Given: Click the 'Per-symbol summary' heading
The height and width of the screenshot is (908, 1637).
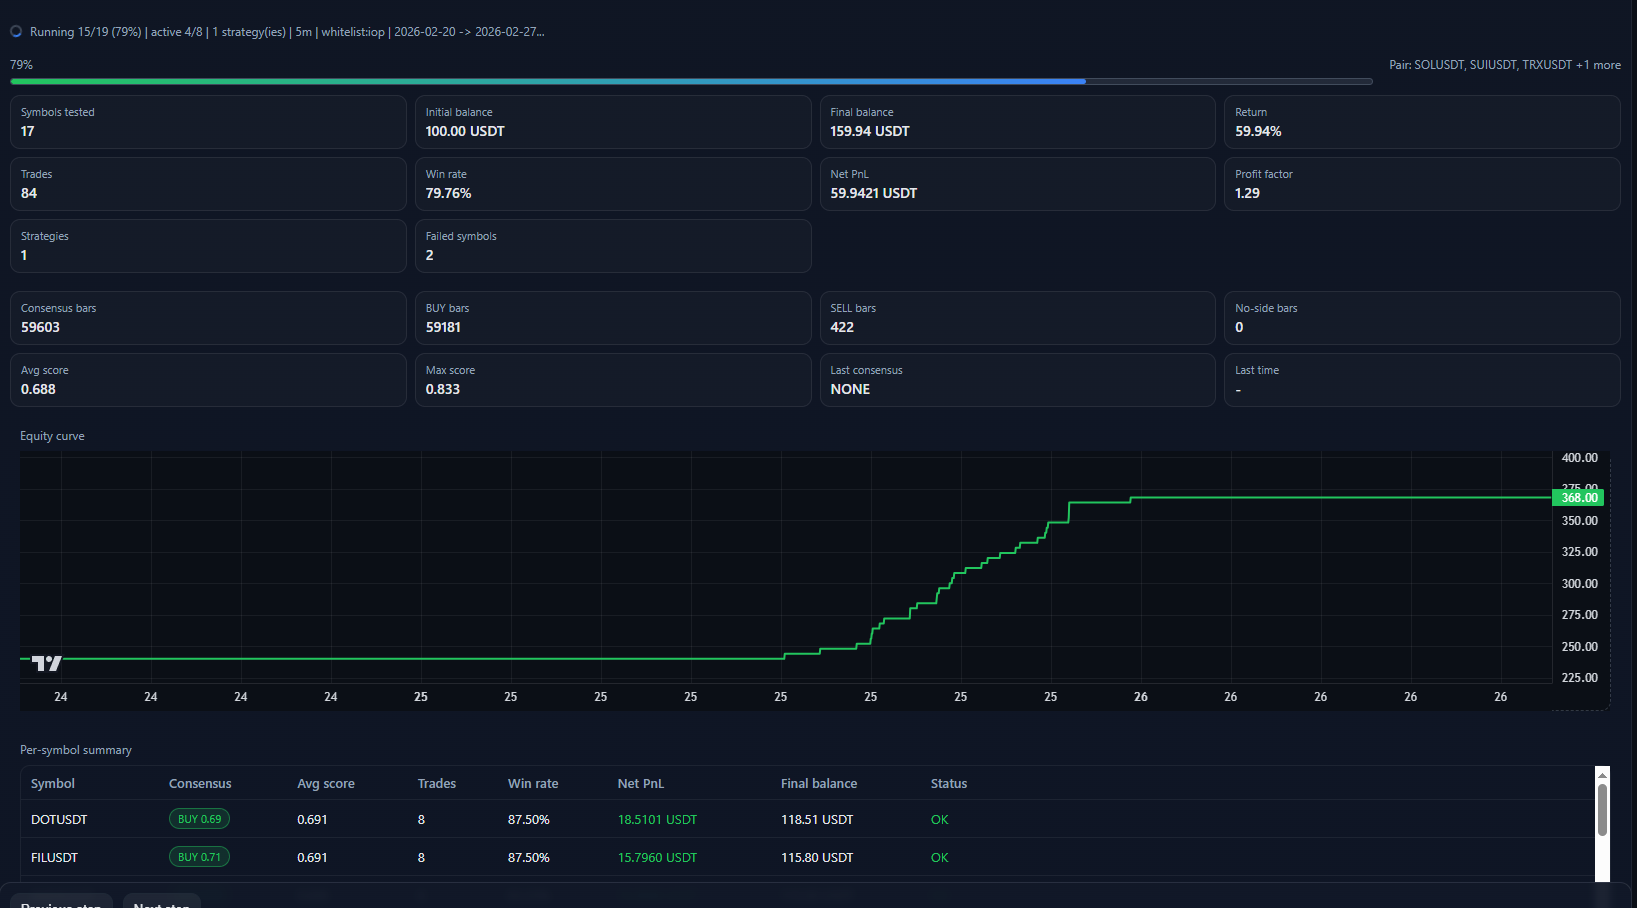Looking at the screenshot, I should (x=75, y=749).
